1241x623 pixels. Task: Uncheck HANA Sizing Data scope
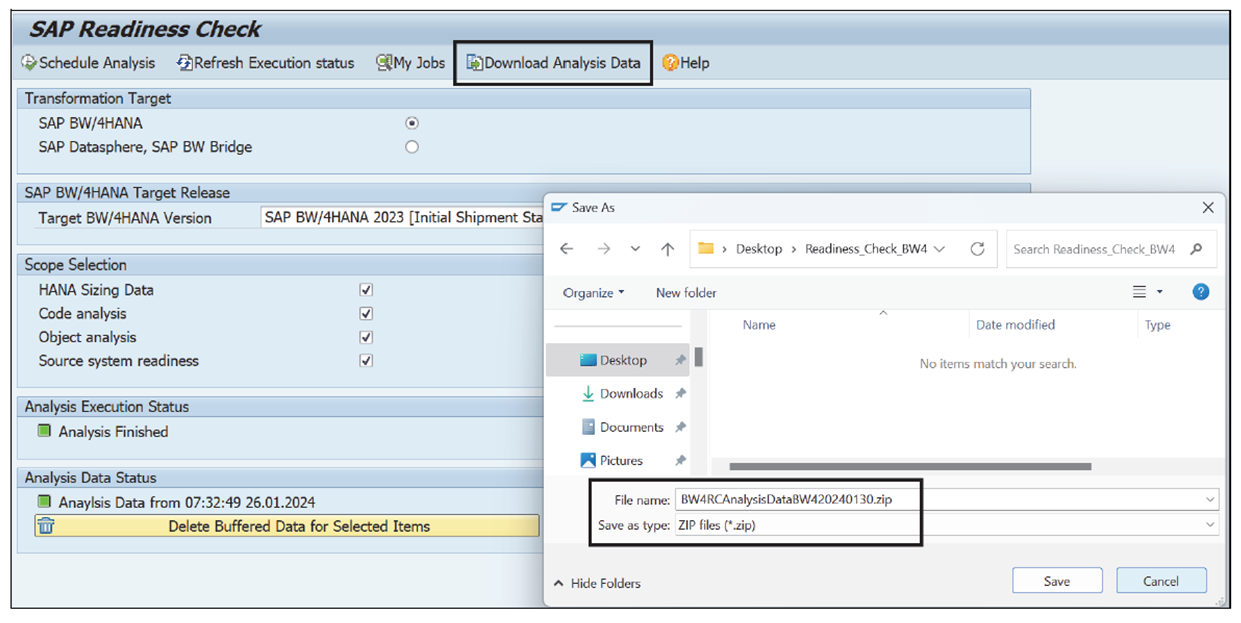click(365, 290)
